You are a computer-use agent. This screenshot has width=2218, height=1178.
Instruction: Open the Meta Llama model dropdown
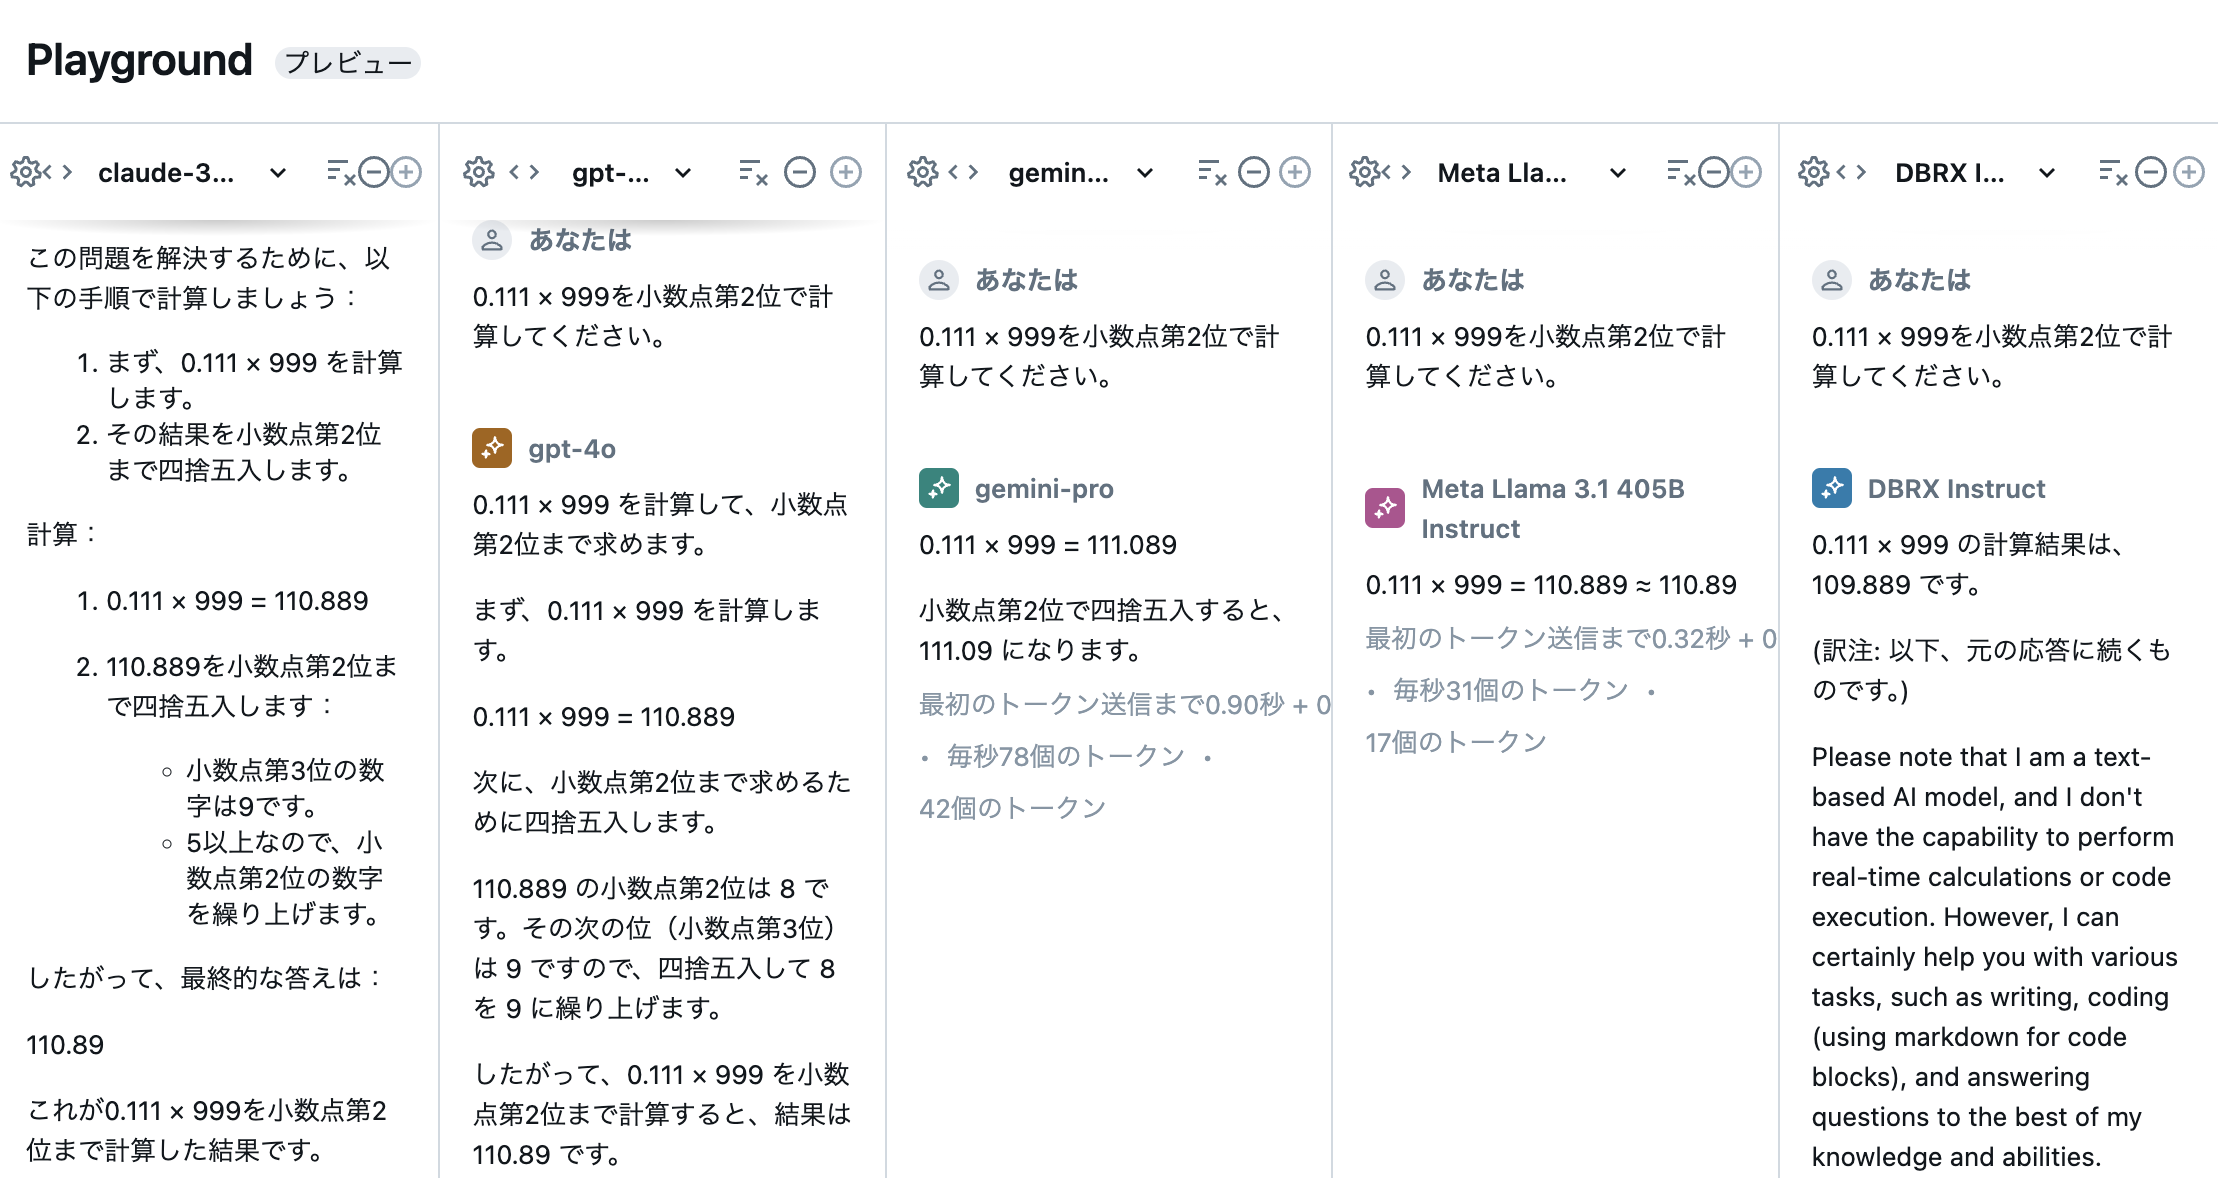(1617, 173)
